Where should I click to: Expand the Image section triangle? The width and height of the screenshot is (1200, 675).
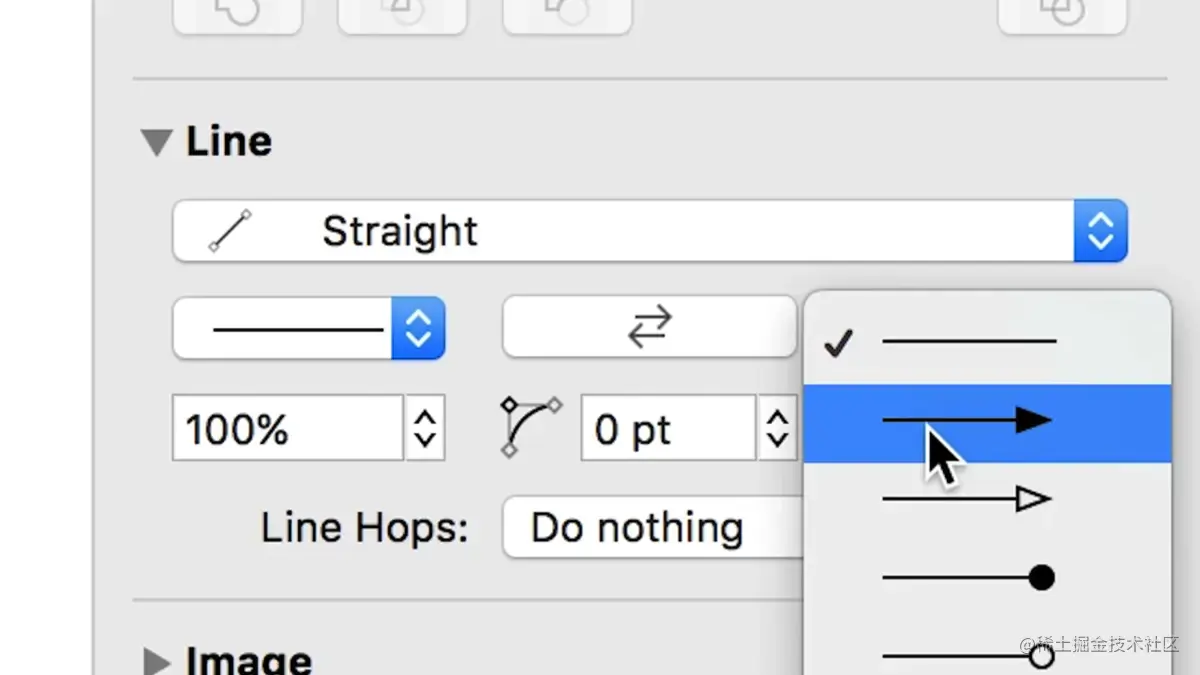coord(157,660)
